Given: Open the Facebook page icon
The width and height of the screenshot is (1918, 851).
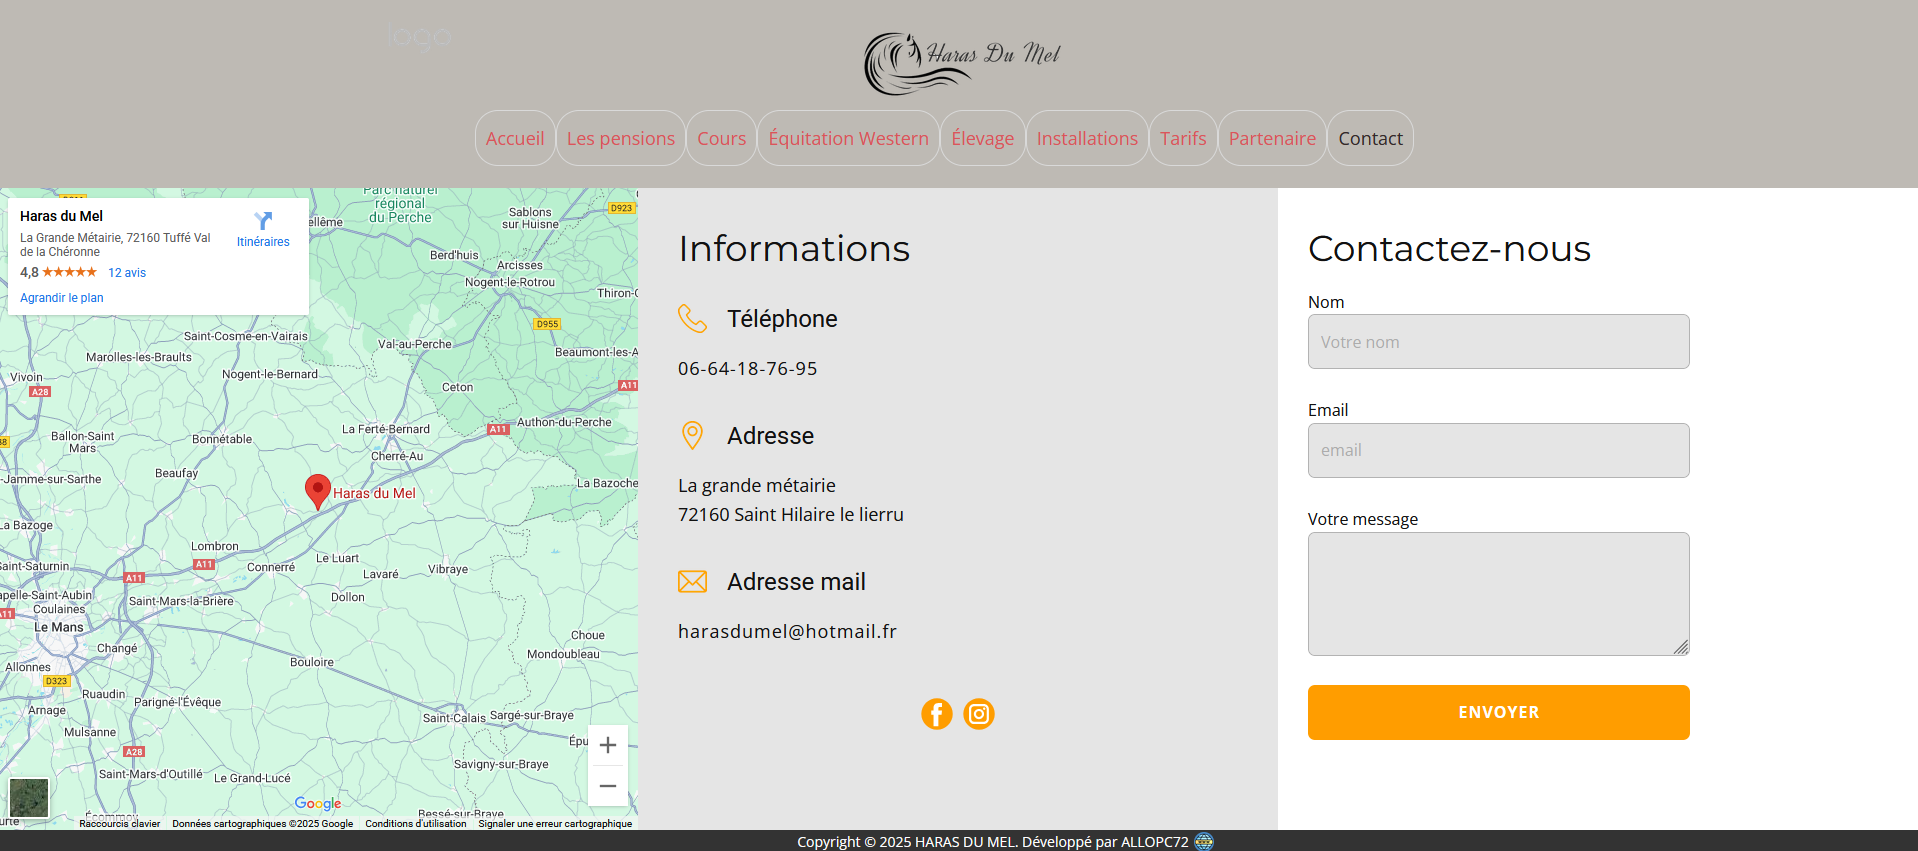Looking at the screenshot, I should pyautogui.click(x=936, y=714).
